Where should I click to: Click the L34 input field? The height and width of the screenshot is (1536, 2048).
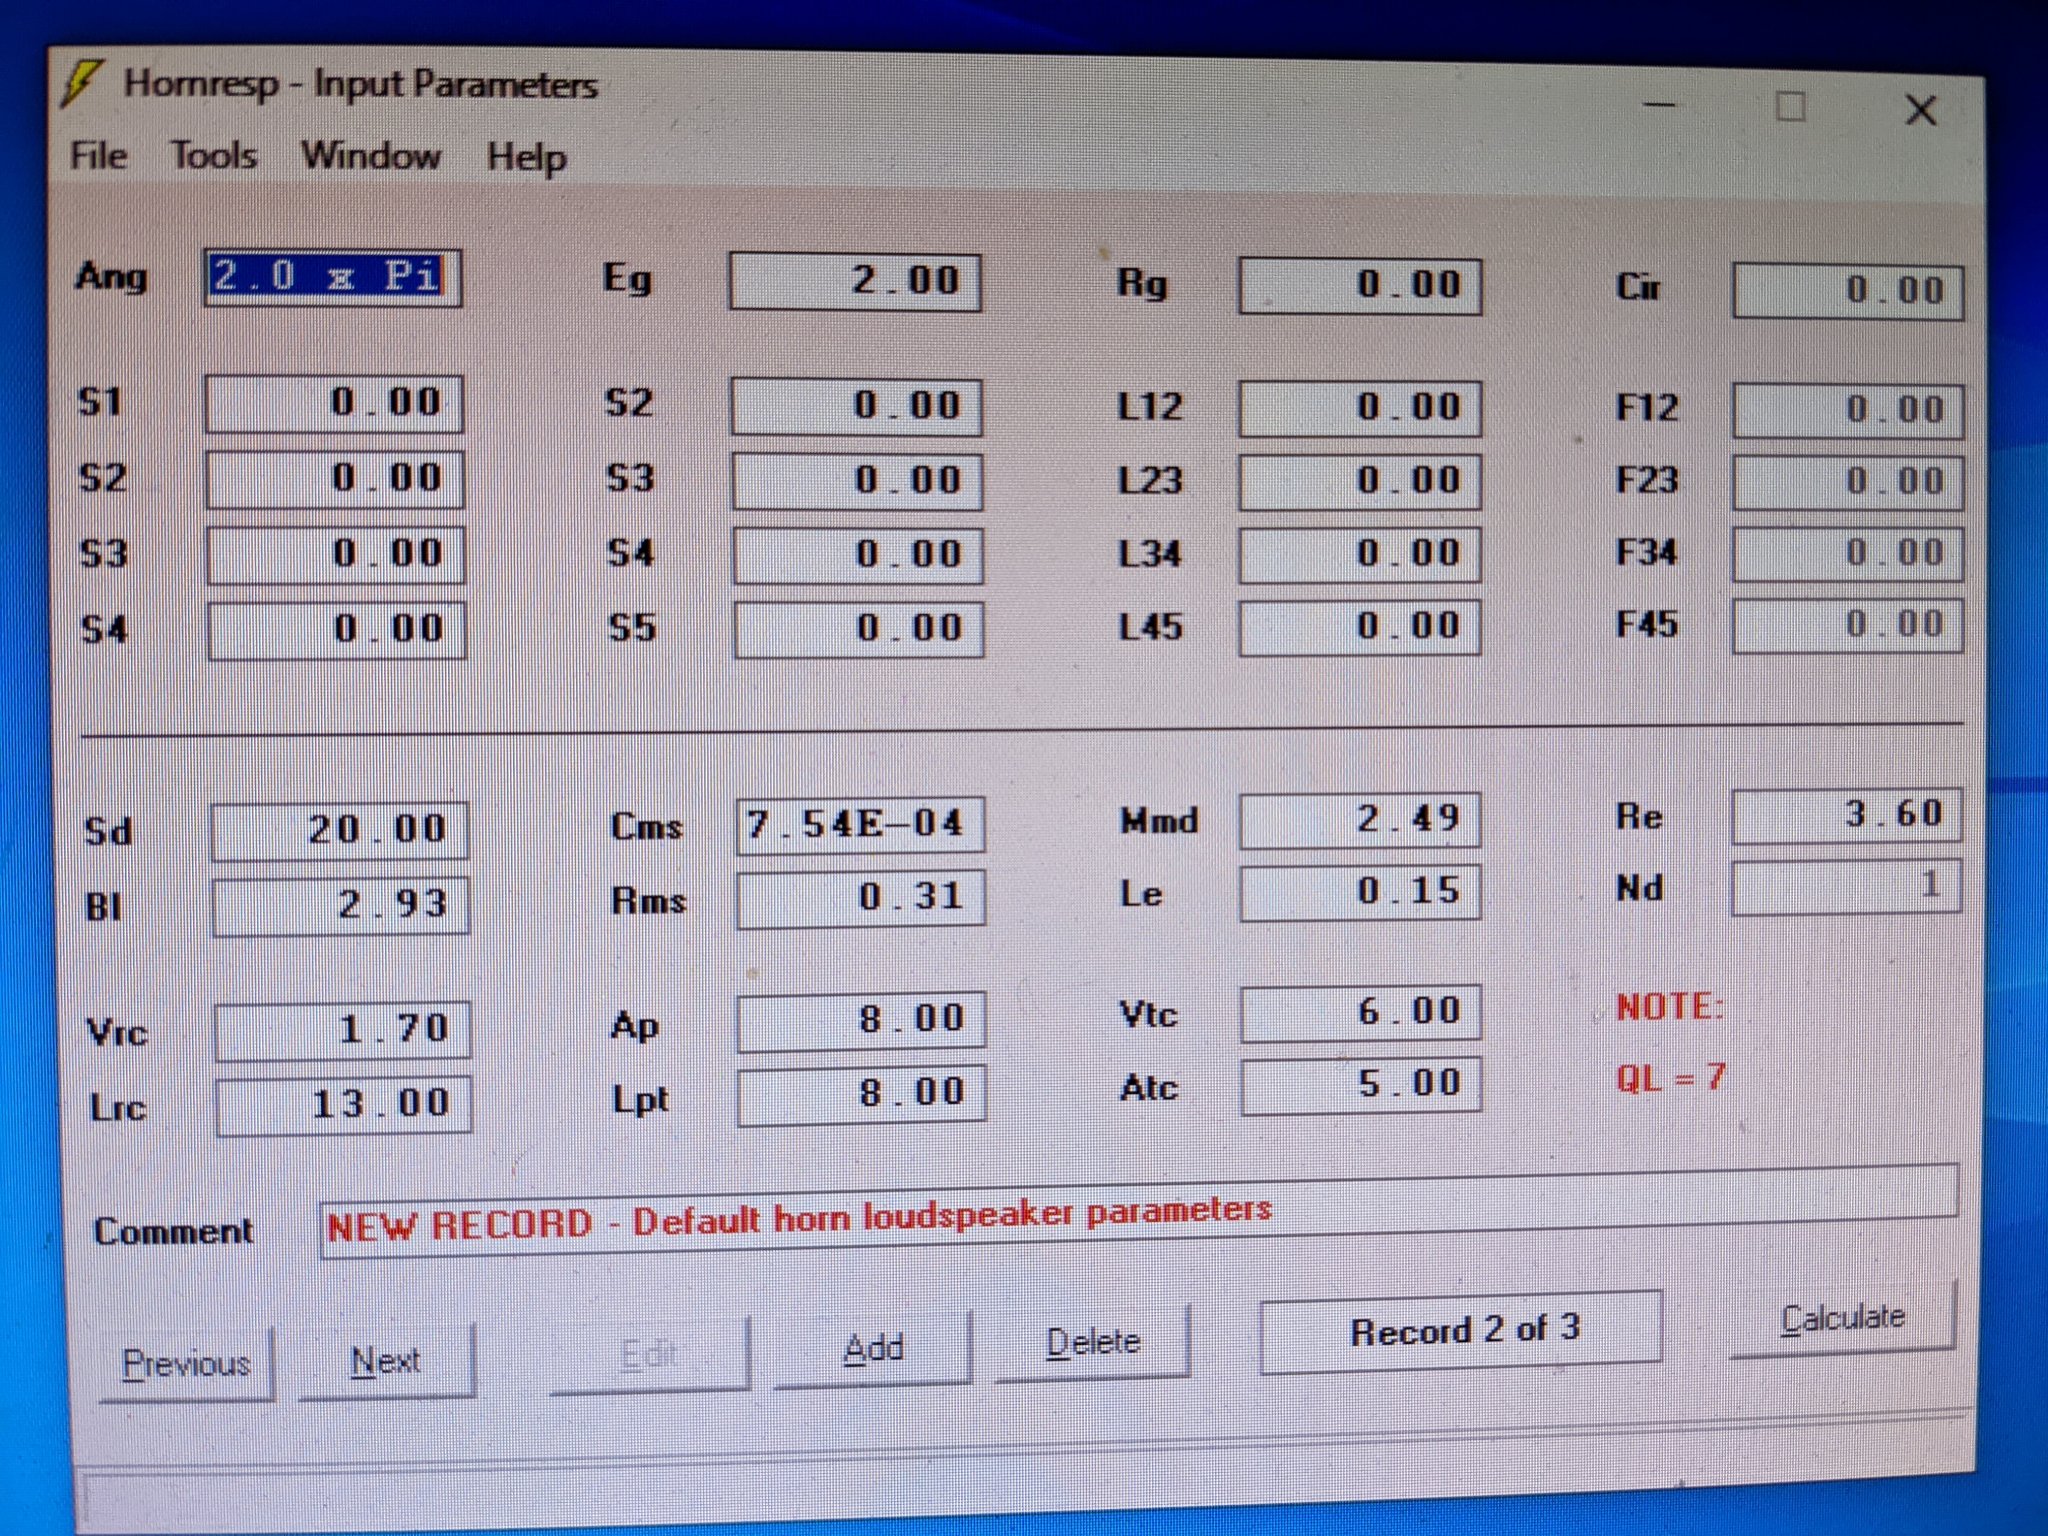pyautogui.click(x=1360, y=555)
